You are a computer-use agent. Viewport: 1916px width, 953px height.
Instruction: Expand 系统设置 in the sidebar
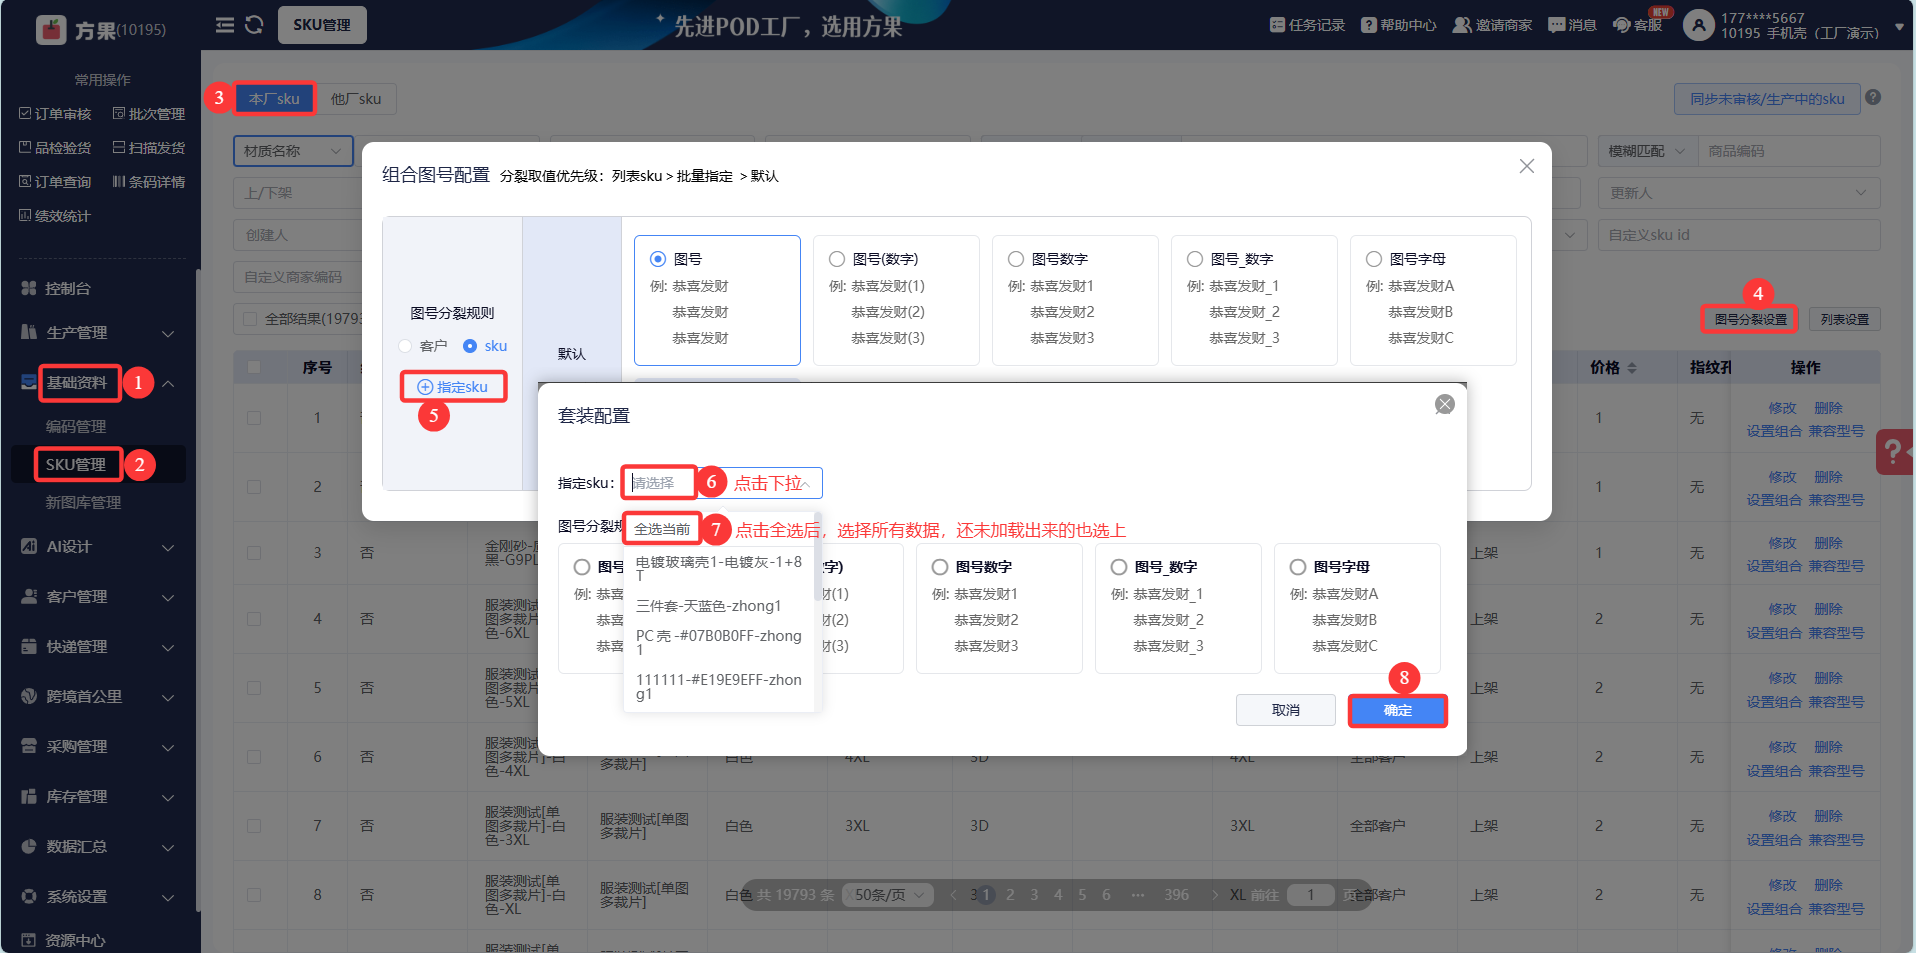(100, 897)
